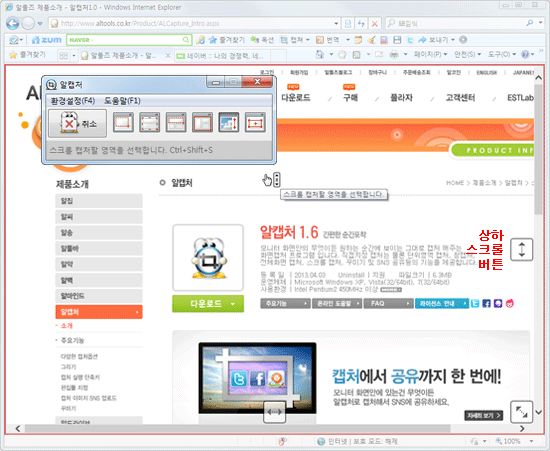
Task: Select 알집 in the product sidebar
Action: pyautogui.click(x=99, y=201)
